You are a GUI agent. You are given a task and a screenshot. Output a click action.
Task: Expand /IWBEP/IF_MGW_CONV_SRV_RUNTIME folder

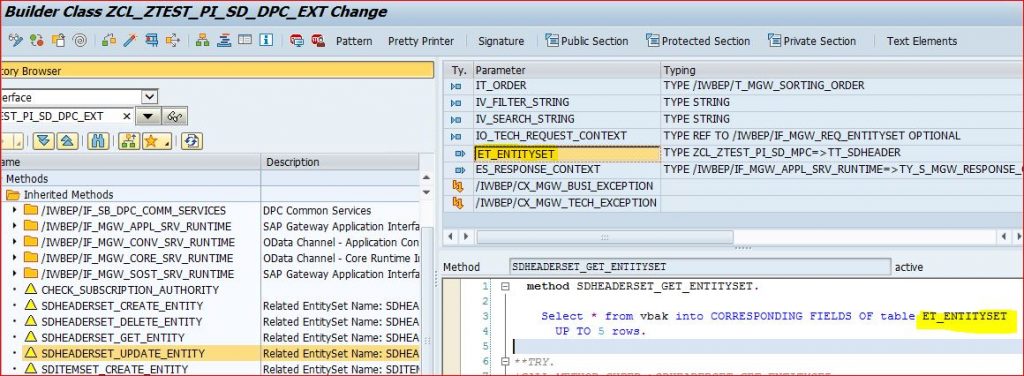(15, 242)
